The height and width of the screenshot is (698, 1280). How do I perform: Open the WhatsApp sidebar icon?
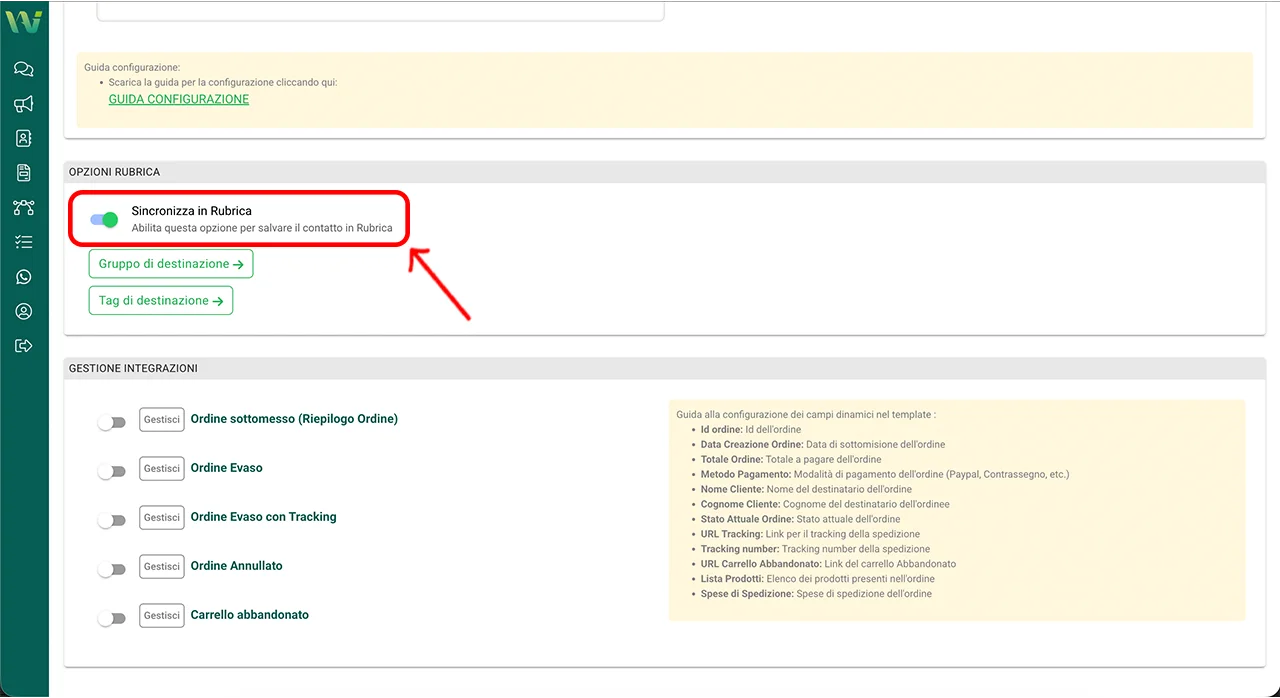tap(24, 277)
